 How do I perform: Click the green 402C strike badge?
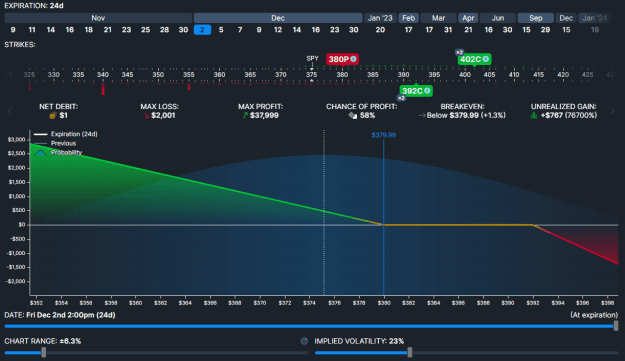point(474,59)
